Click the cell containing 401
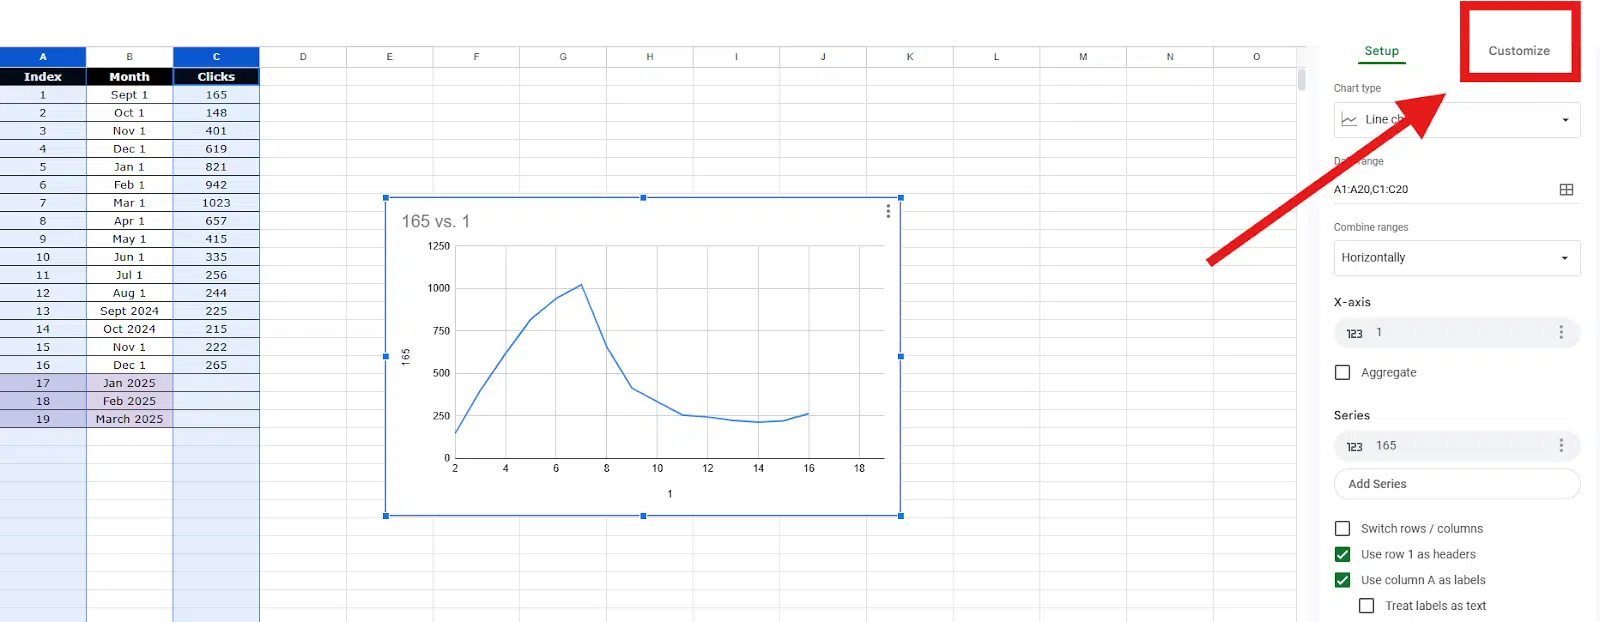 [x=216, y=131]
